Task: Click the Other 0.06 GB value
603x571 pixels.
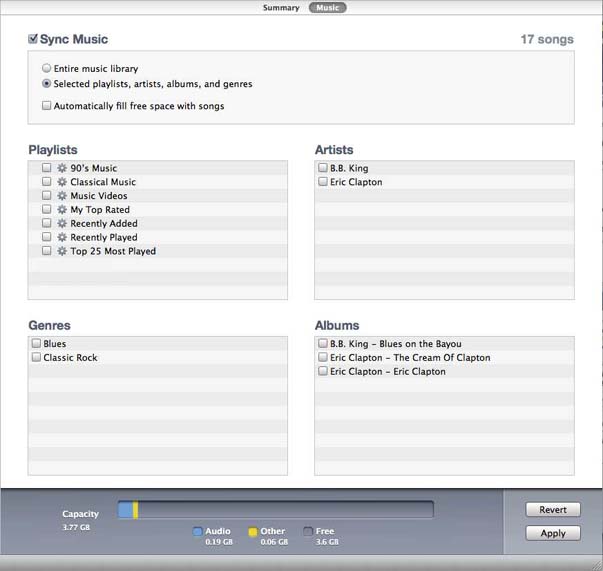Action: coord(274,542)
